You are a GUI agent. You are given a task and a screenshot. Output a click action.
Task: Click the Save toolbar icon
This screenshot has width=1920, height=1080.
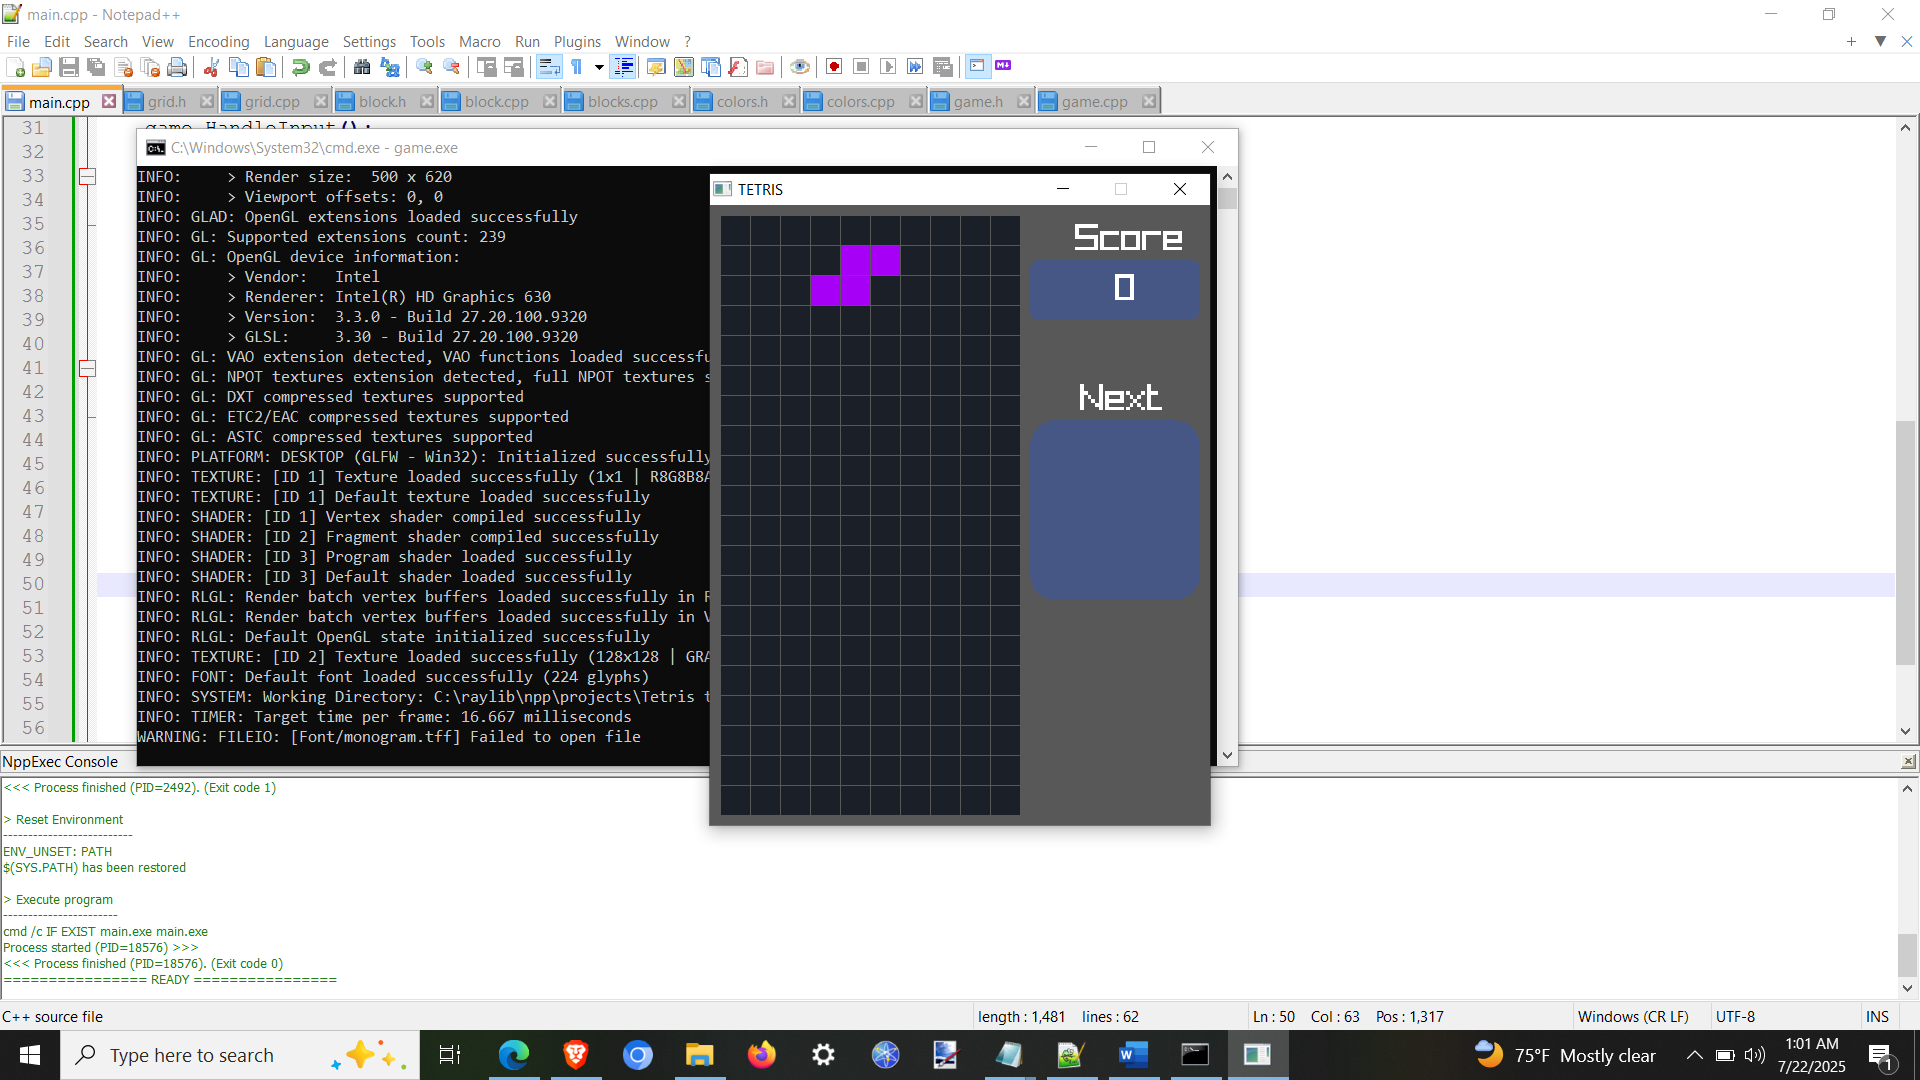click(x=69, y=67)
